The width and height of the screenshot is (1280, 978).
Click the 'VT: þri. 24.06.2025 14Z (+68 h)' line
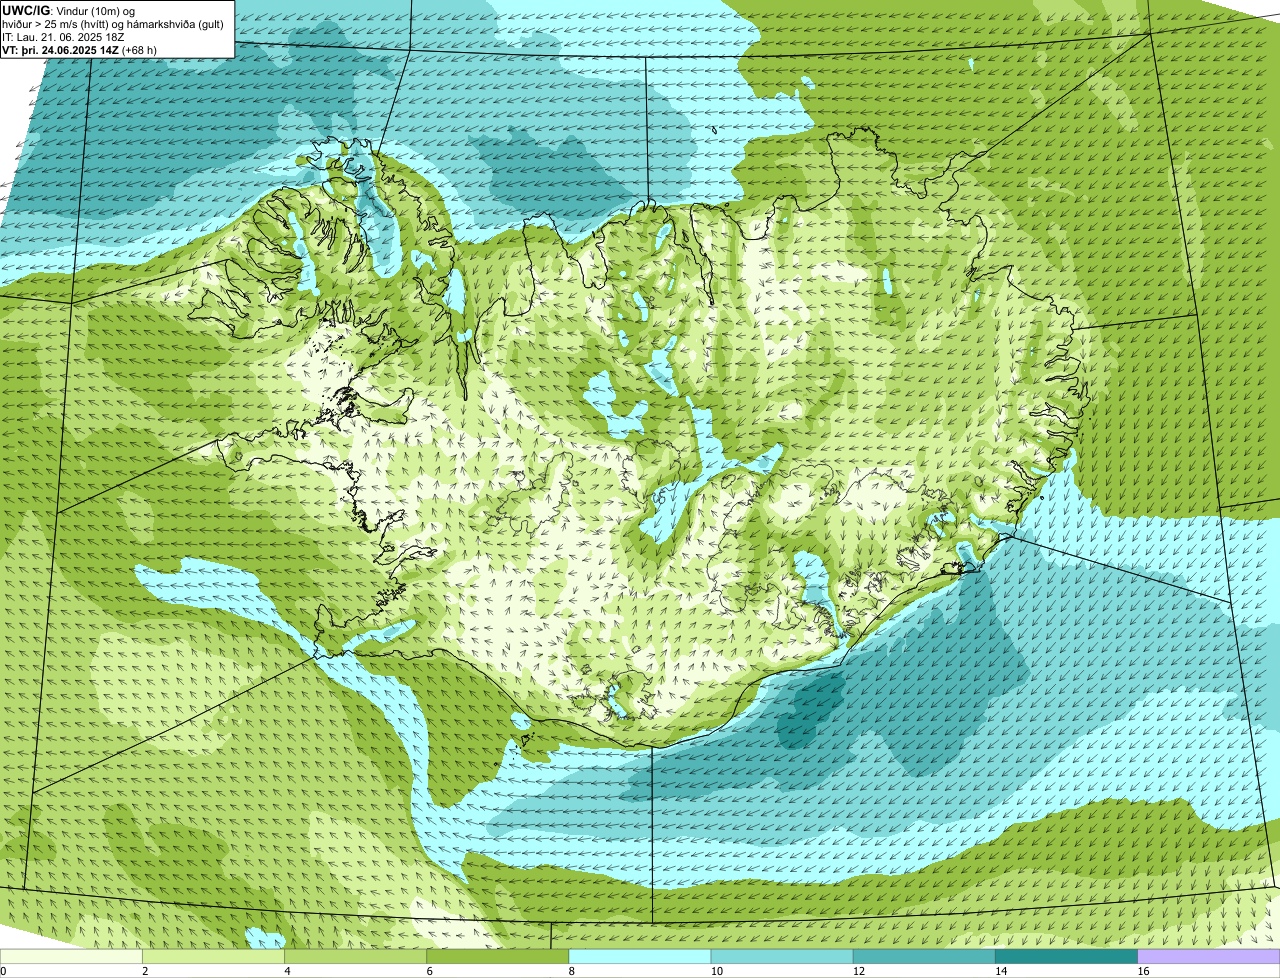[x=80, y=49]
